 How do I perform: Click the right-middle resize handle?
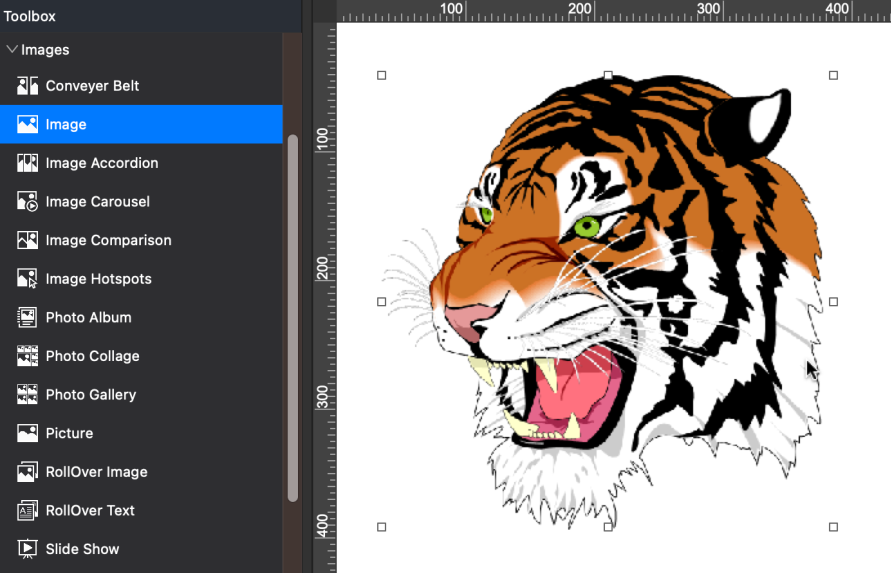pyautogui.click(x=833, y=301)
